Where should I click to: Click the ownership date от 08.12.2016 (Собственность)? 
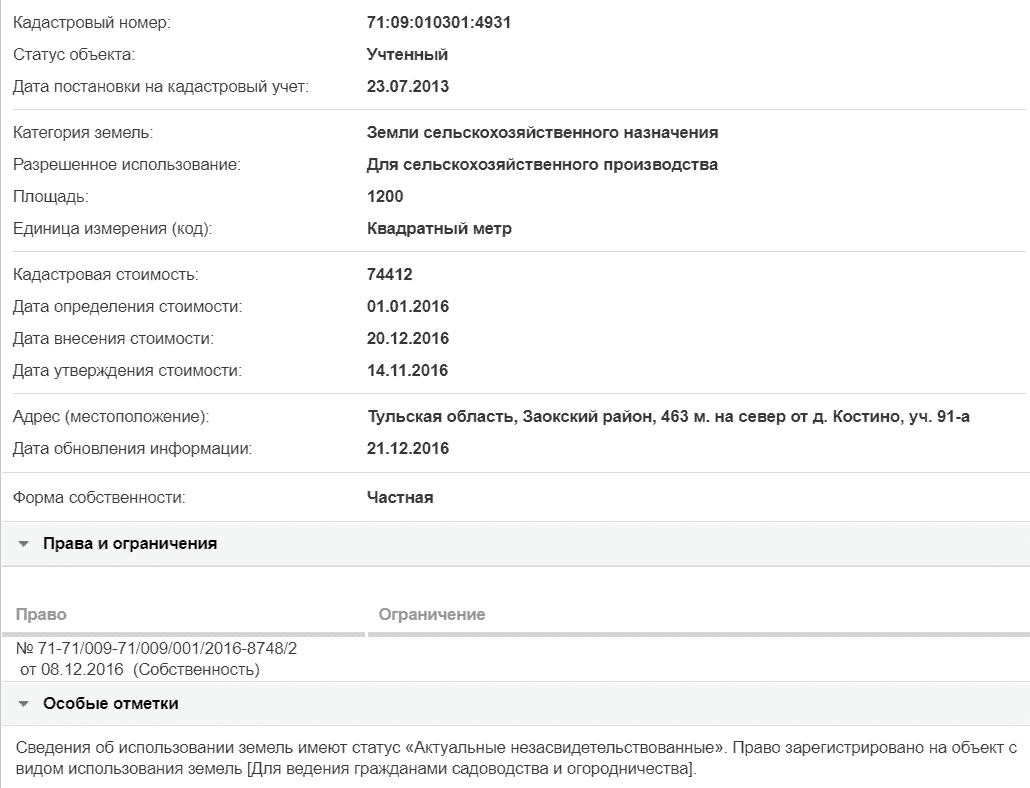click(x=140, y=670)
